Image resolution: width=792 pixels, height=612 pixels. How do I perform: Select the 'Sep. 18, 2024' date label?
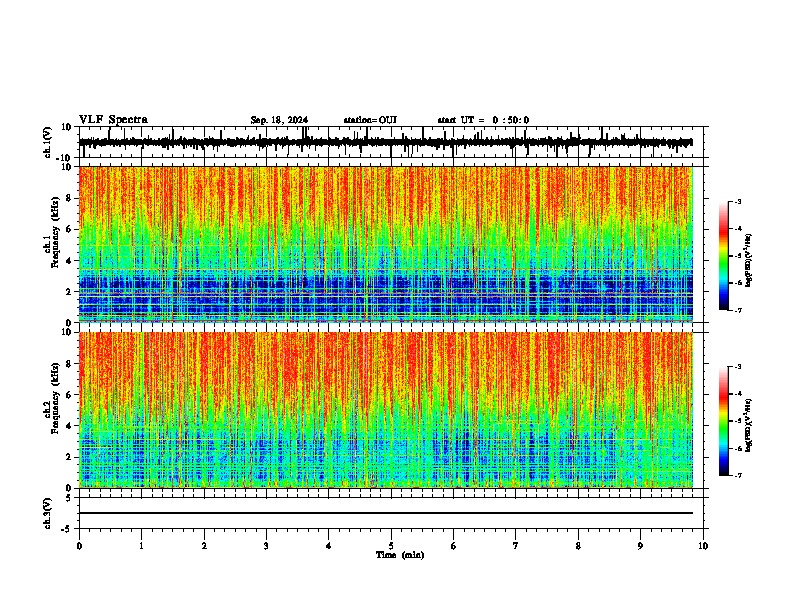point(279,120)
